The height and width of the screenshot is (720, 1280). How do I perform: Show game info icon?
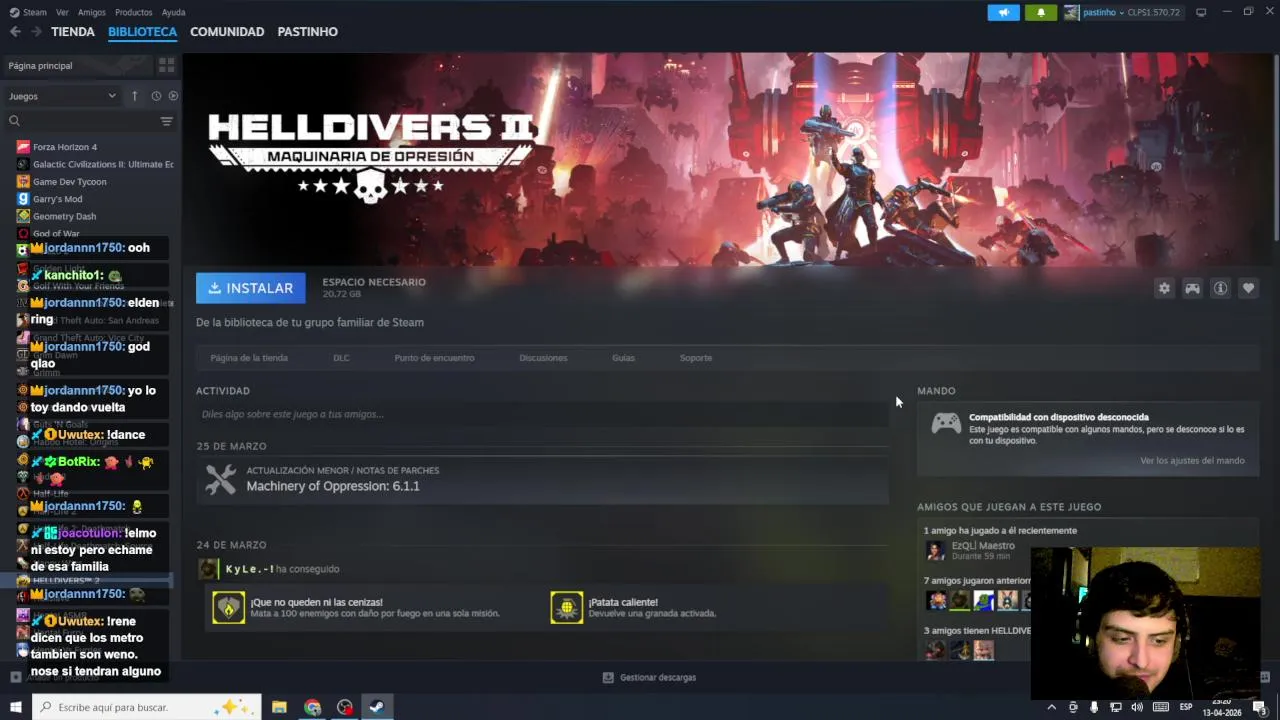(1220, 288)
